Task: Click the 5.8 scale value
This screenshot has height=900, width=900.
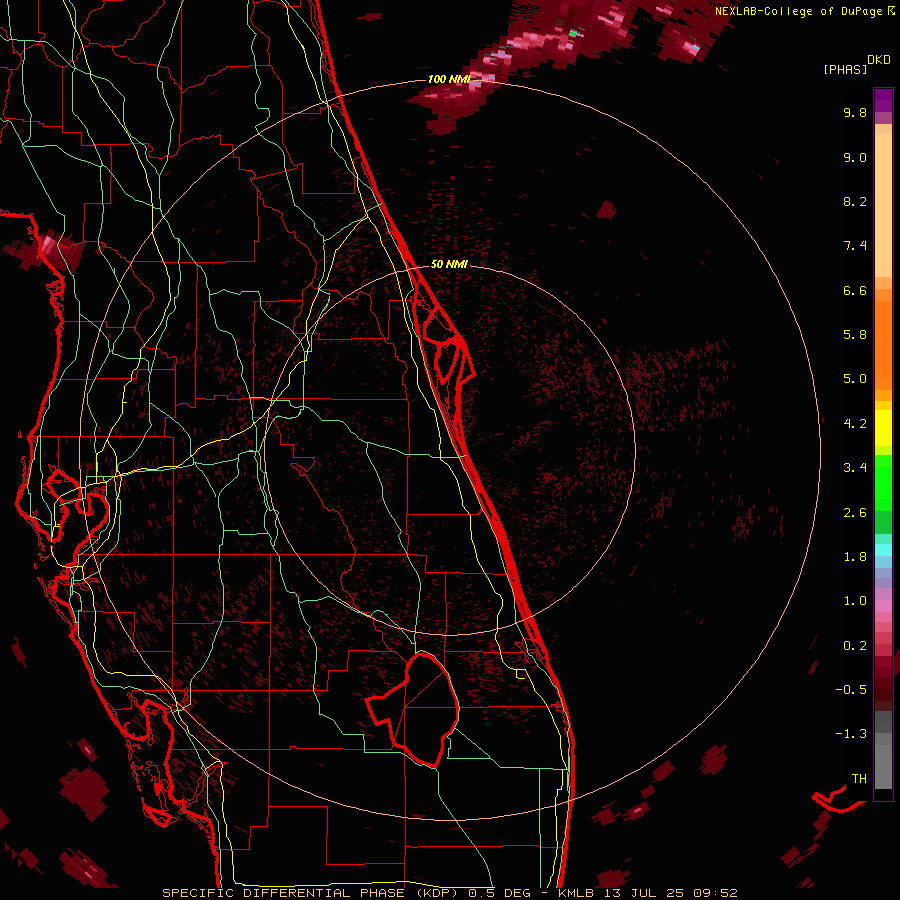Action: click(x=855, y=335)
